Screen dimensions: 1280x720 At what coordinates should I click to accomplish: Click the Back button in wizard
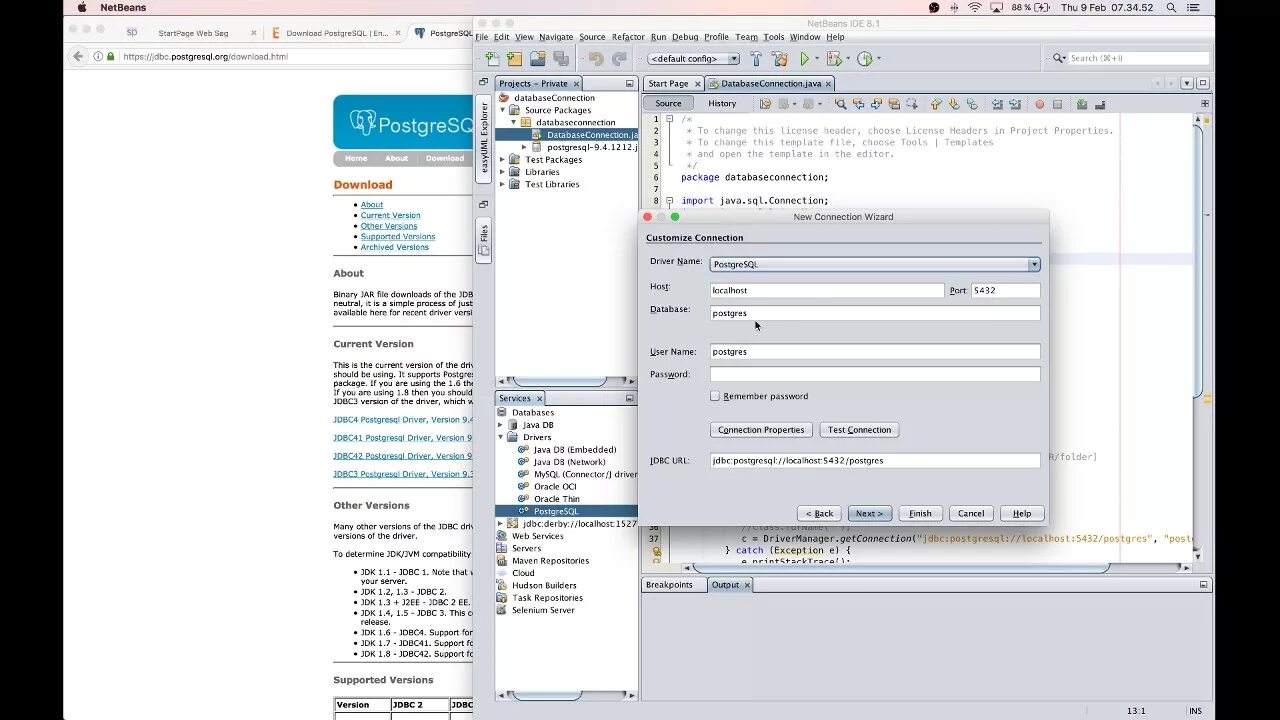click(x=819, y=513)
